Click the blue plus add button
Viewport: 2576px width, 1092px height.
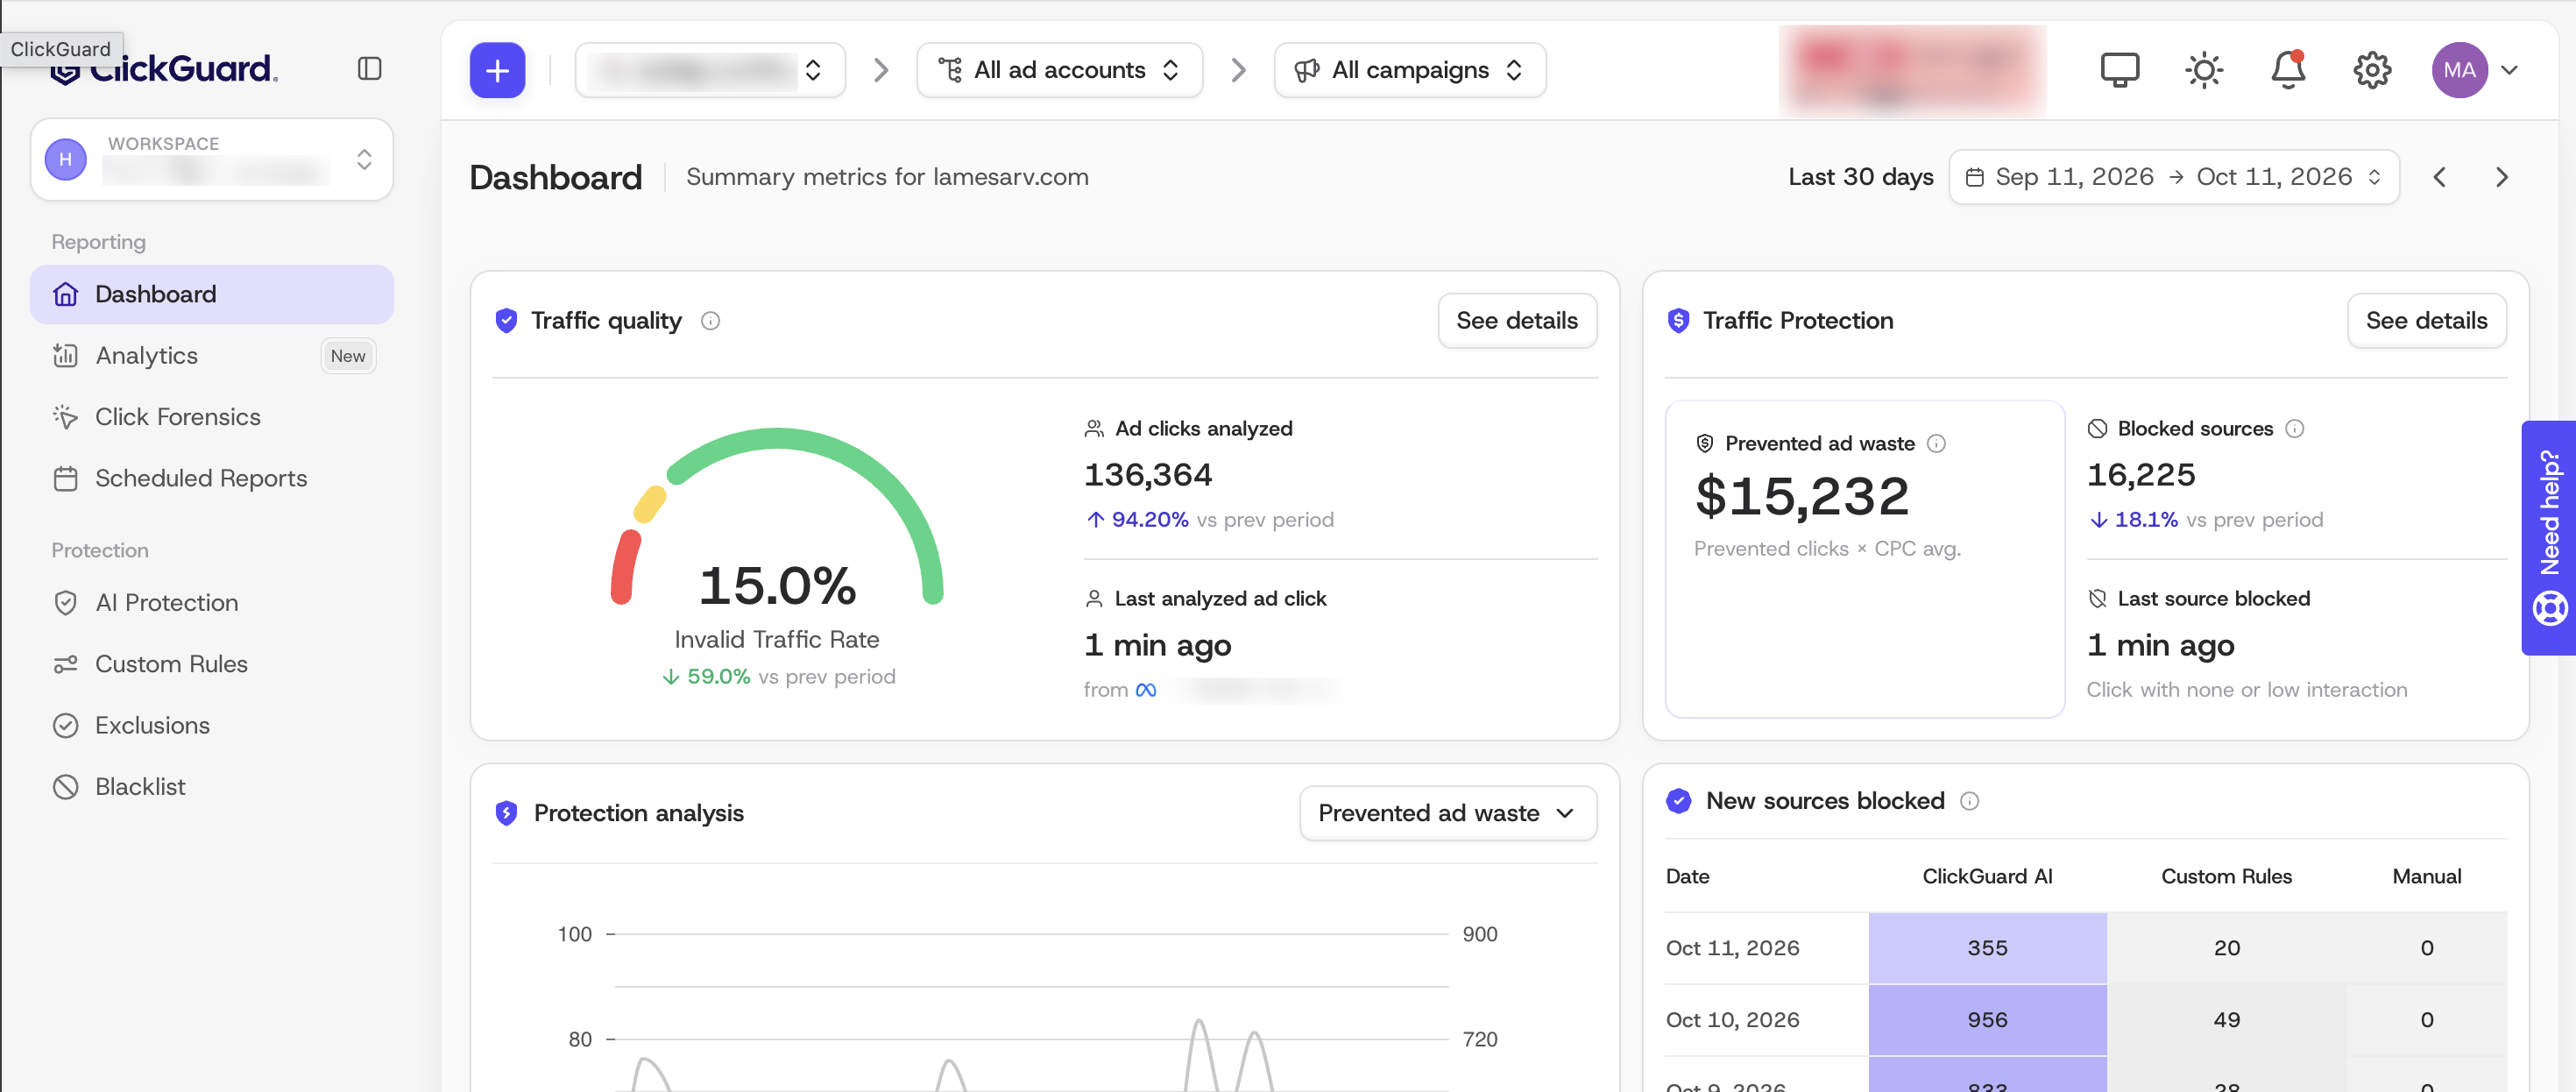[497, 70]
